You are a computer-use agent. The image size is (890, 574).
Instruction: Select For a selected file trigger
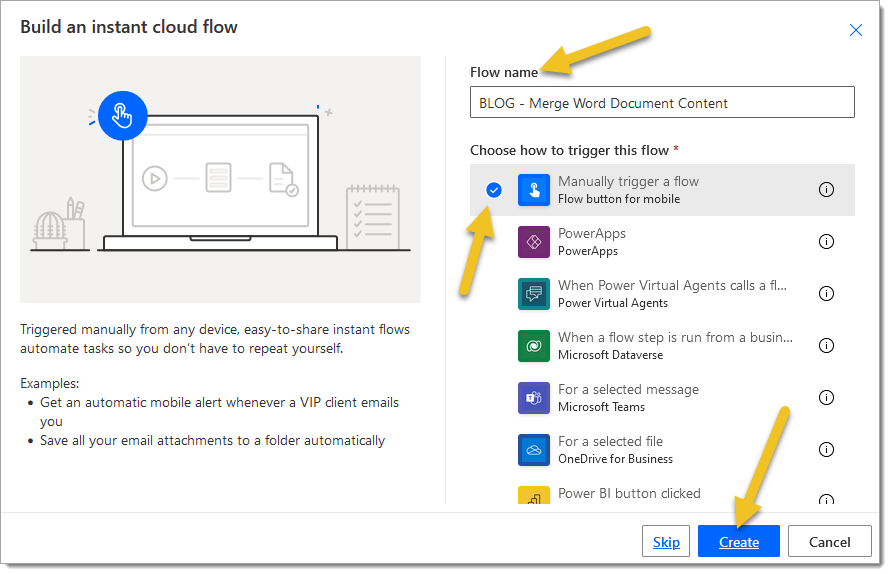click(x=662, y=450)
